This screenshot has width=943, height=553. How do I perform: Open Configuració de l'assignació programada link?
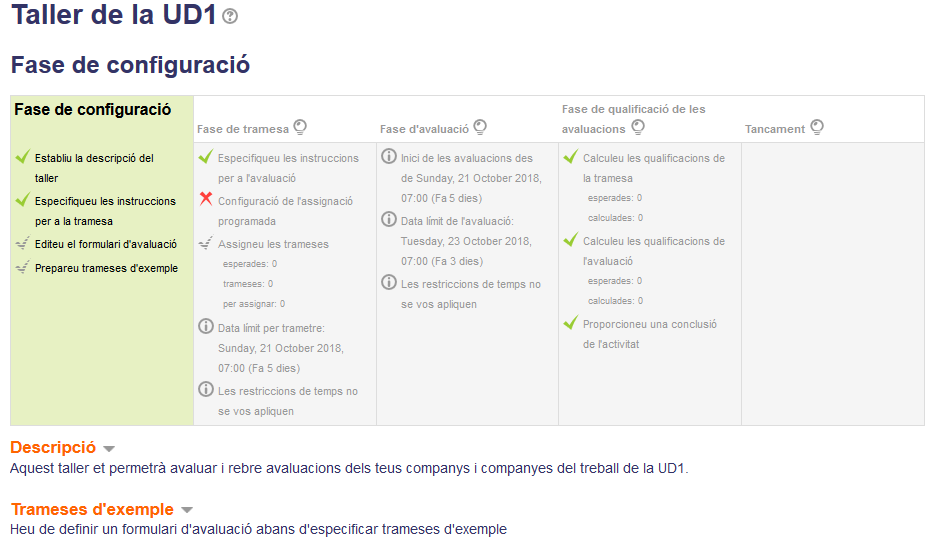point(286,211)
